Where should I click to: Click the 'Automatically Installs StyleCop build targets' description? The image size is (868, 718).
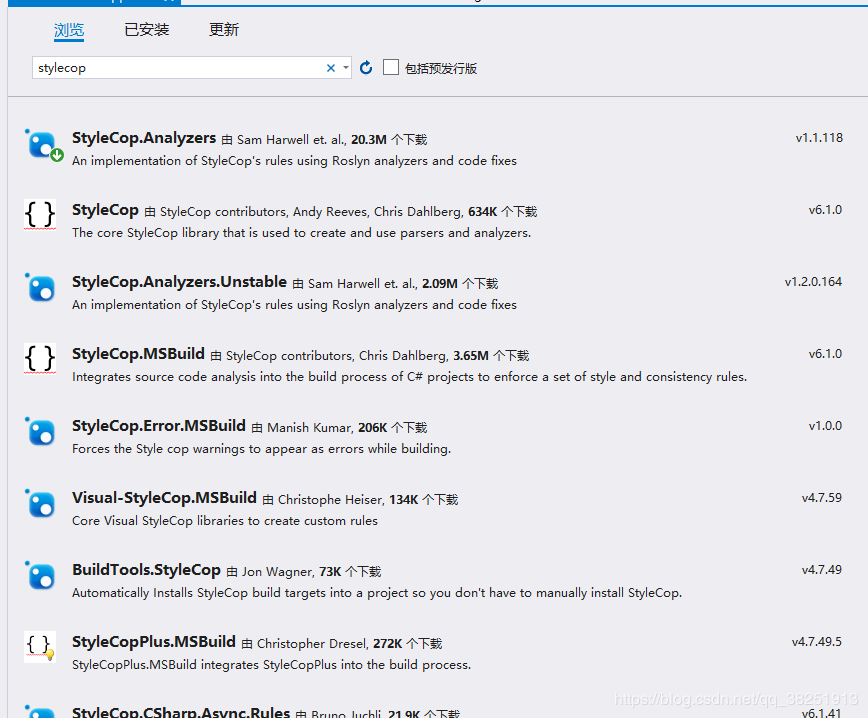[377, 592]
